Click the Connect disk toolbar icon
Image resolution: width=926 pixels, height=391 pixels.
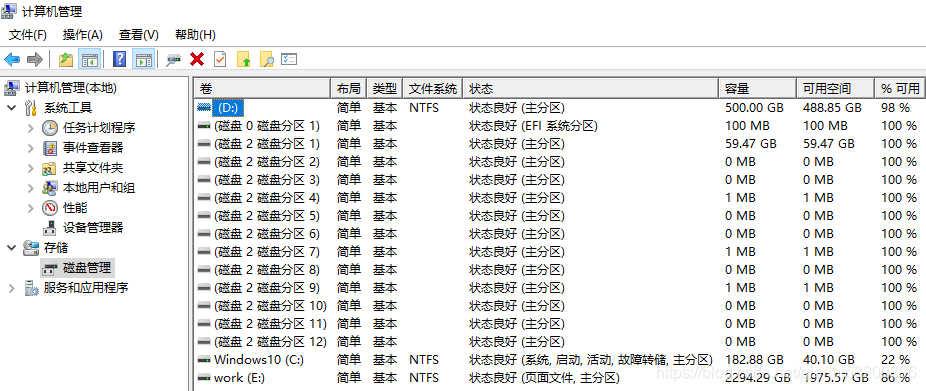click(x=174, y=60)
